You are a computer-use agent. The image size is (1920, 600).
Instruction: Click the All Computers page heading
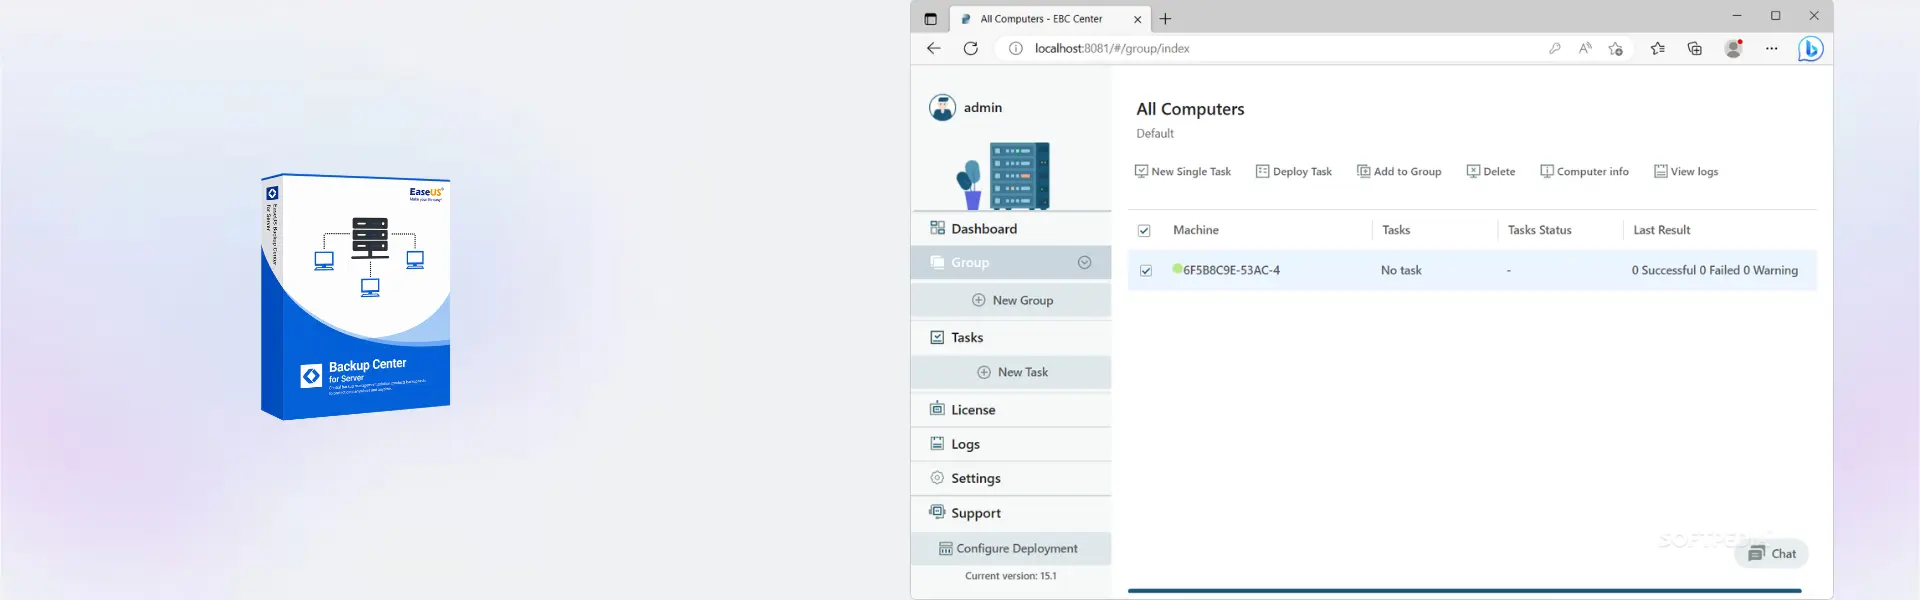1190,109
